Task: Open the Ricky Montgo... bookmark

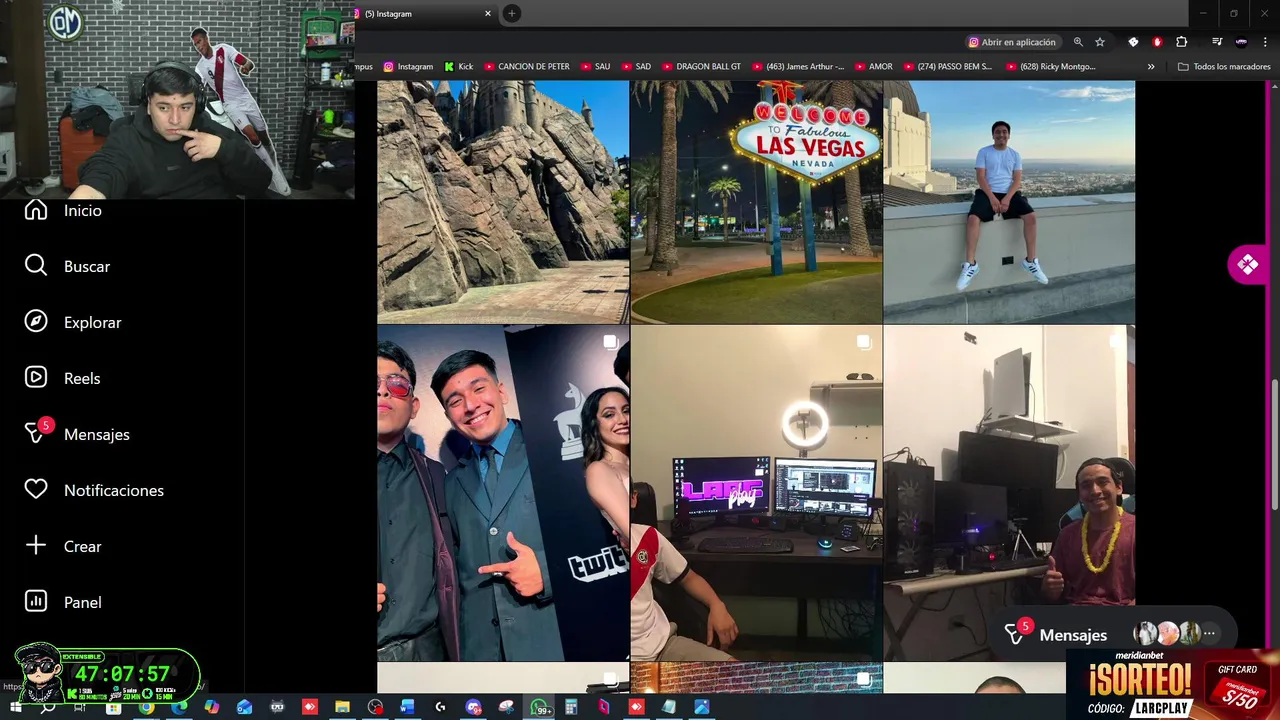Action: (x=1050, y=67)
